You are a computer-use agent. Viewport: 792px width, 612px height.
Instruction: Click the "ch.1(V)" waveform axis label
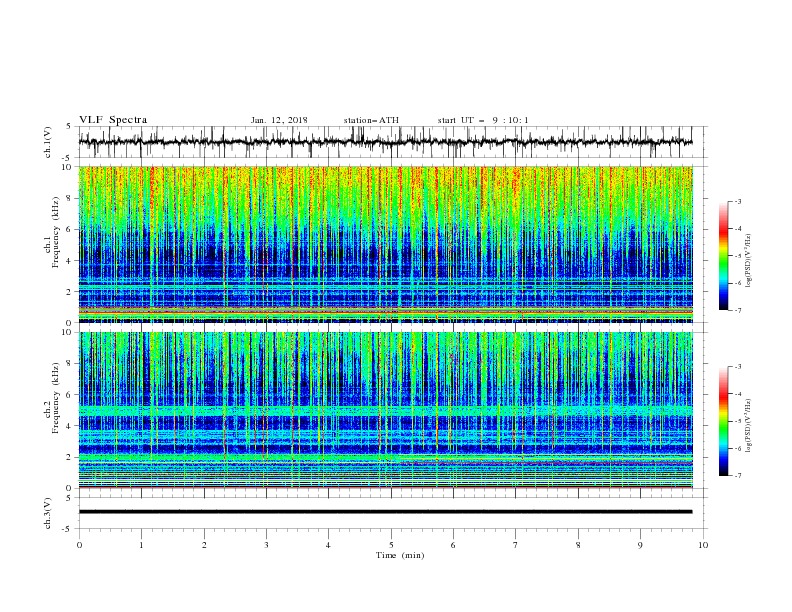click(48, 142)
